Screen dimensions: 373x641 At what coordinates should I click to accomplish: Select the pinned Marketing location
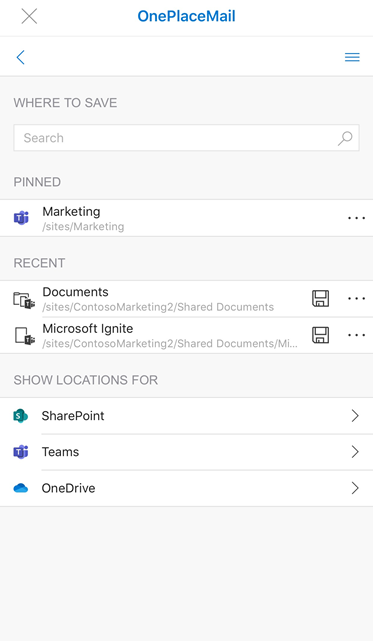186,218
